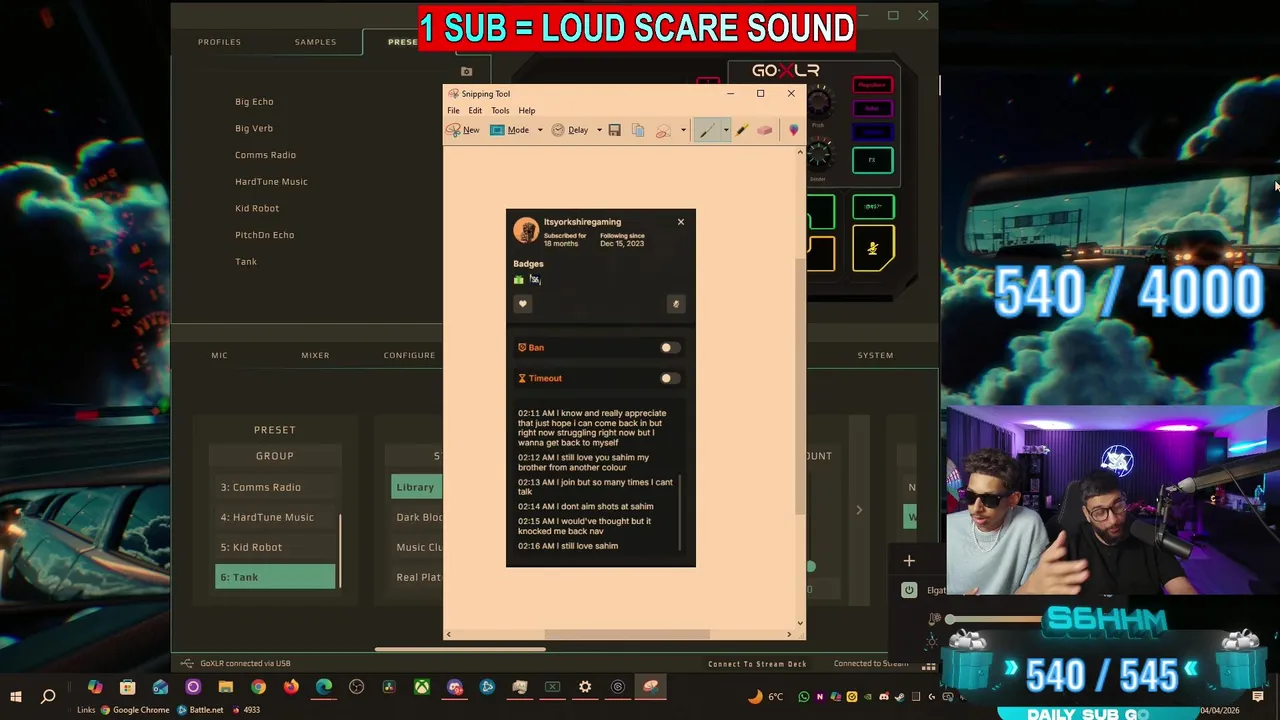Click the plus icon in Elgato panel

pos(909,561)
